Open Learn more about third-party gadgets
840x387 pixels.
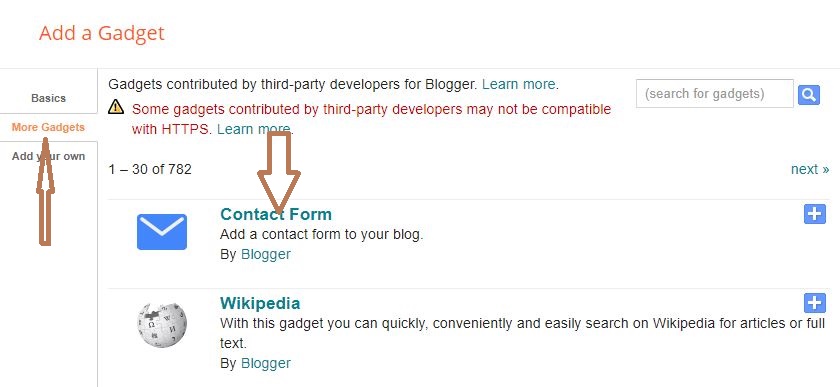tap(519, 84)
